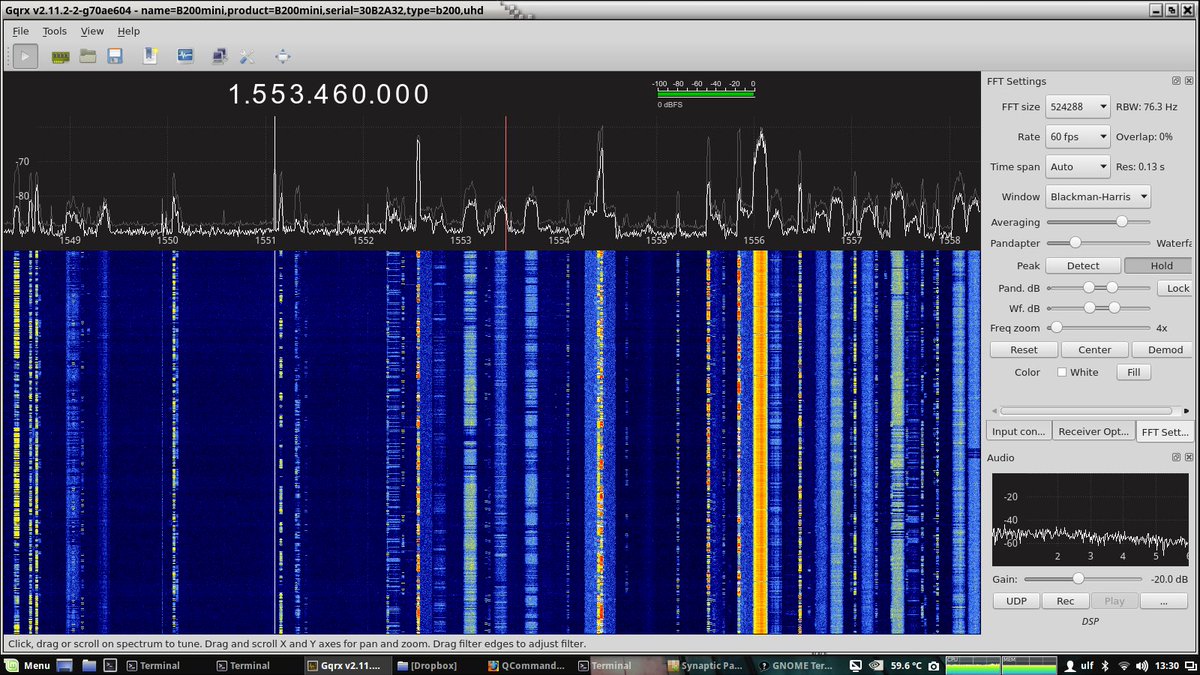The width and height of the screenshot is (1200, 675).
Task: Launch terminal from taskbar quick icon
Action: point(112,665)
